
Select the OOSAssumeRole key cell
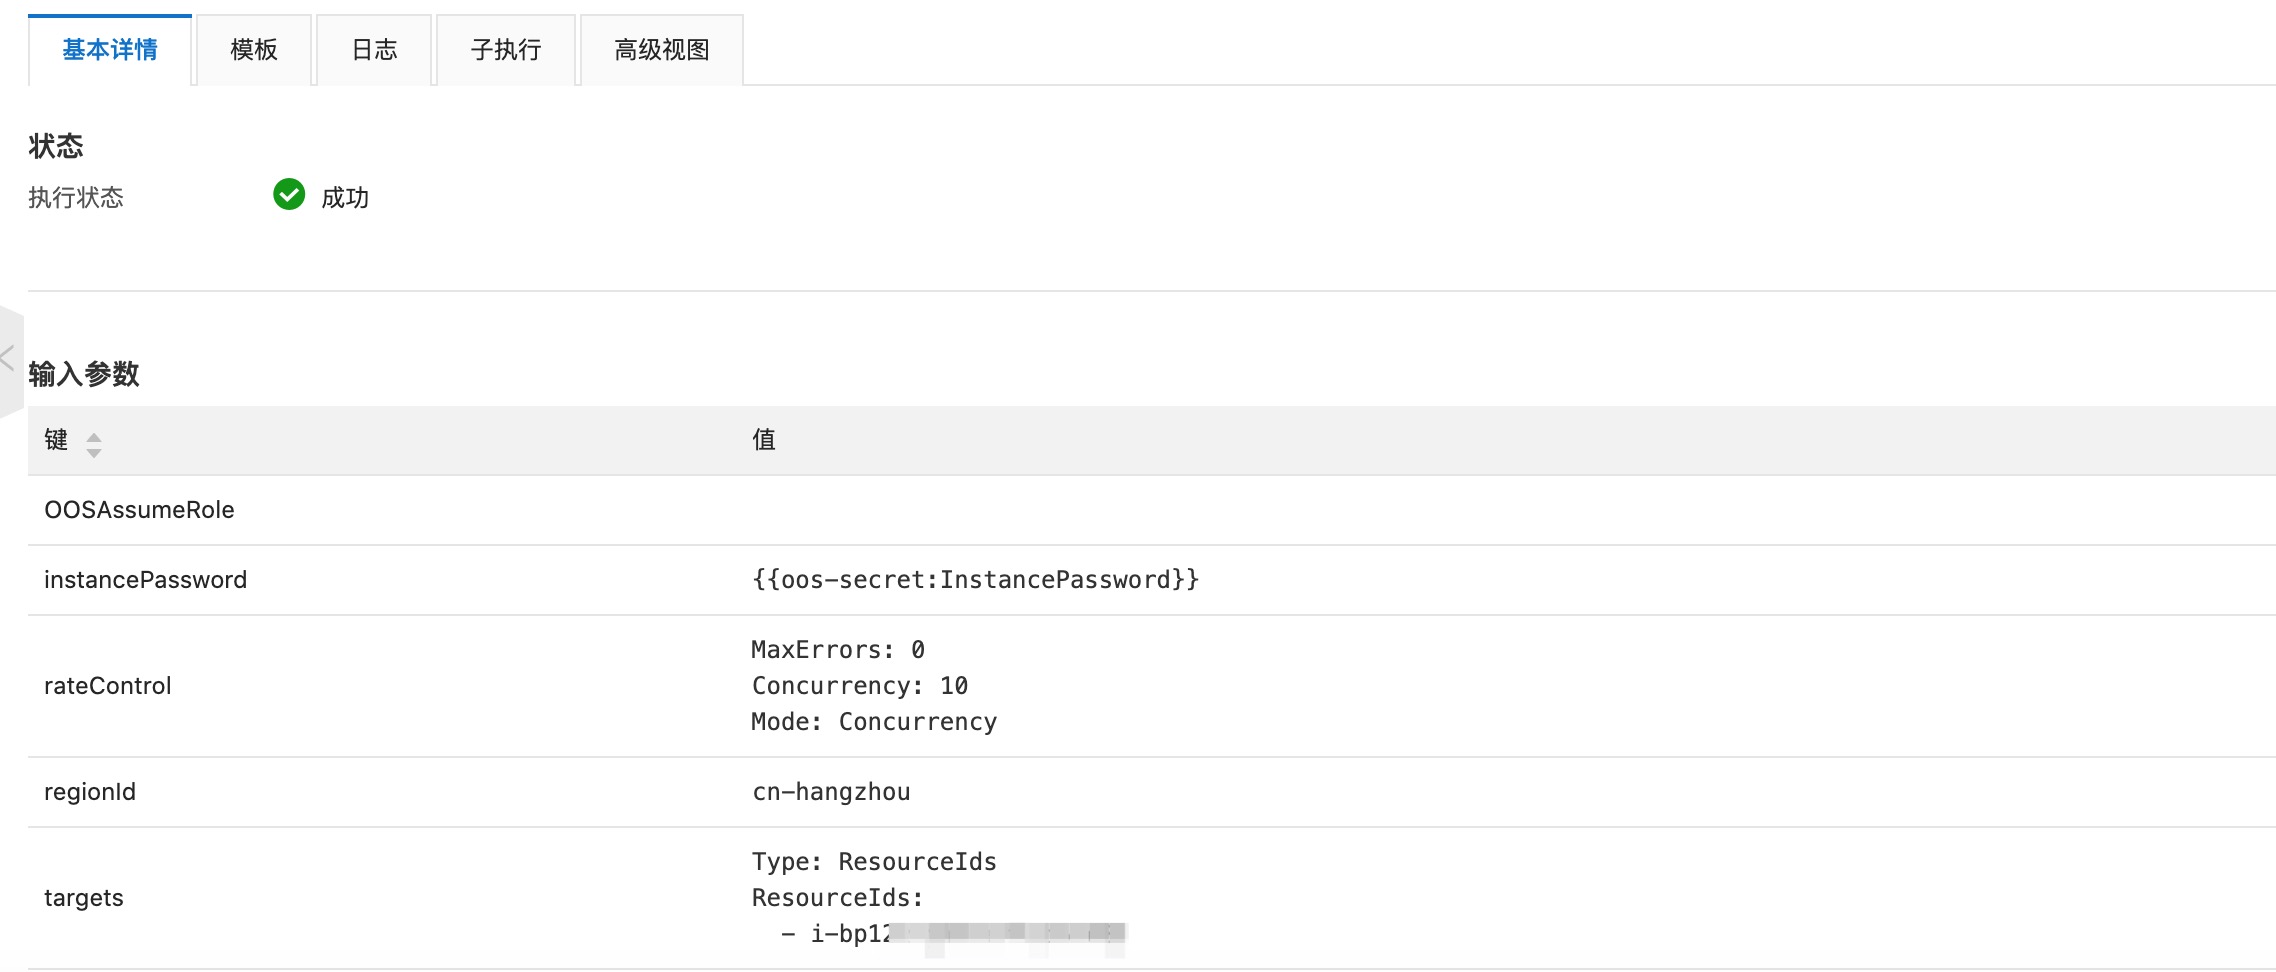pyautogui.click(x=139, y=510)
